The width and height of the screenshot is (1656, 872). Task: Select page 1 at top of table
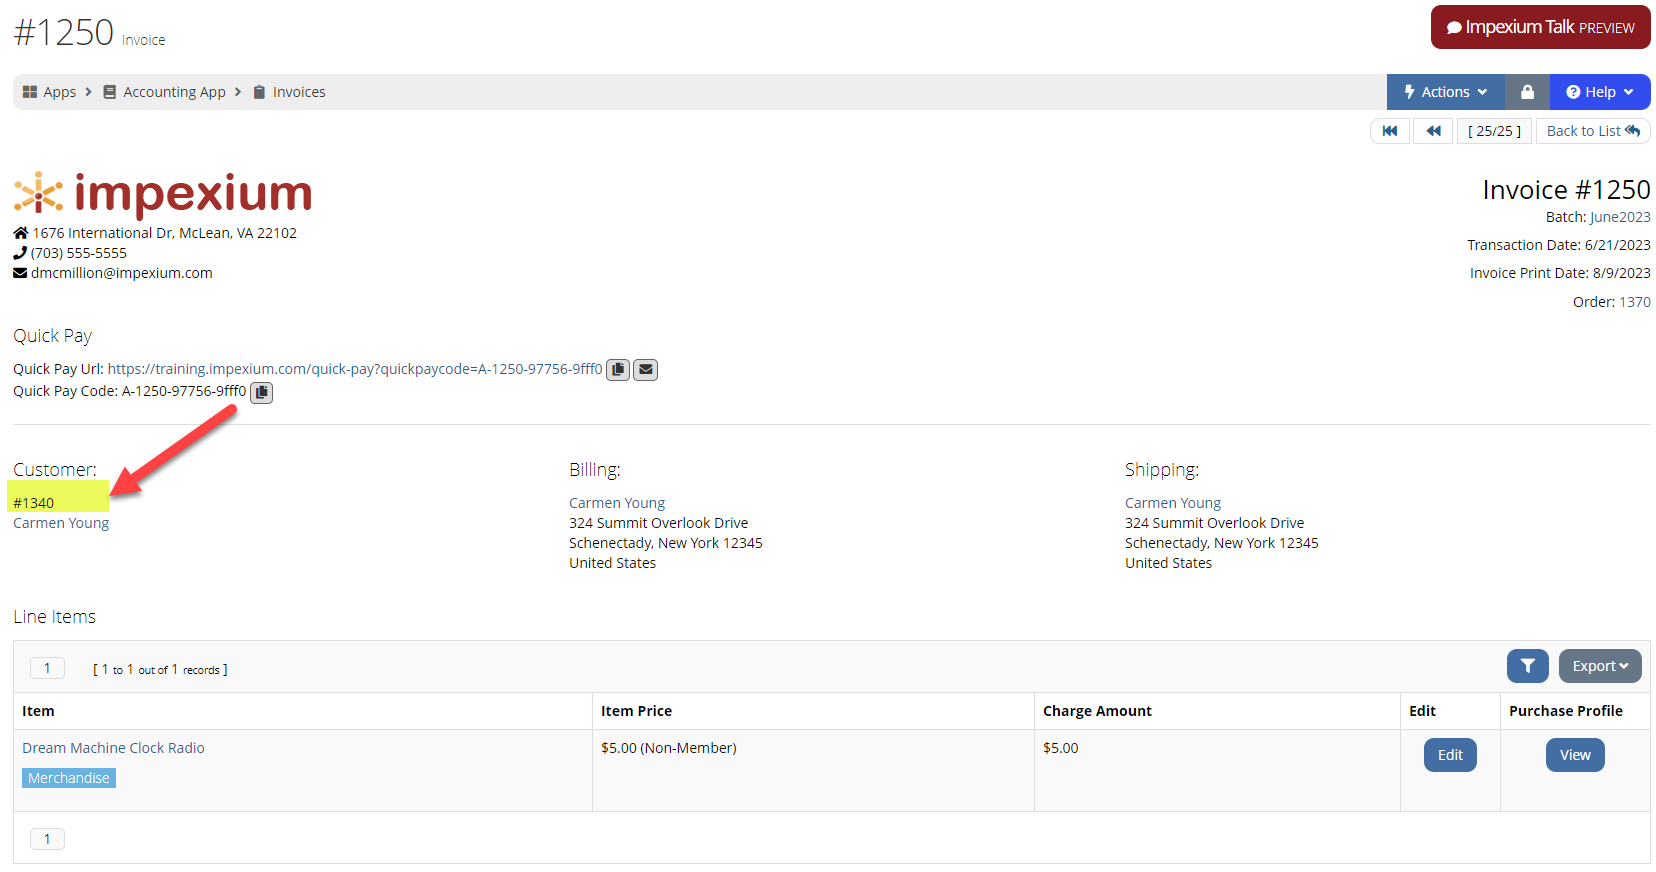(x=47, y=668)
